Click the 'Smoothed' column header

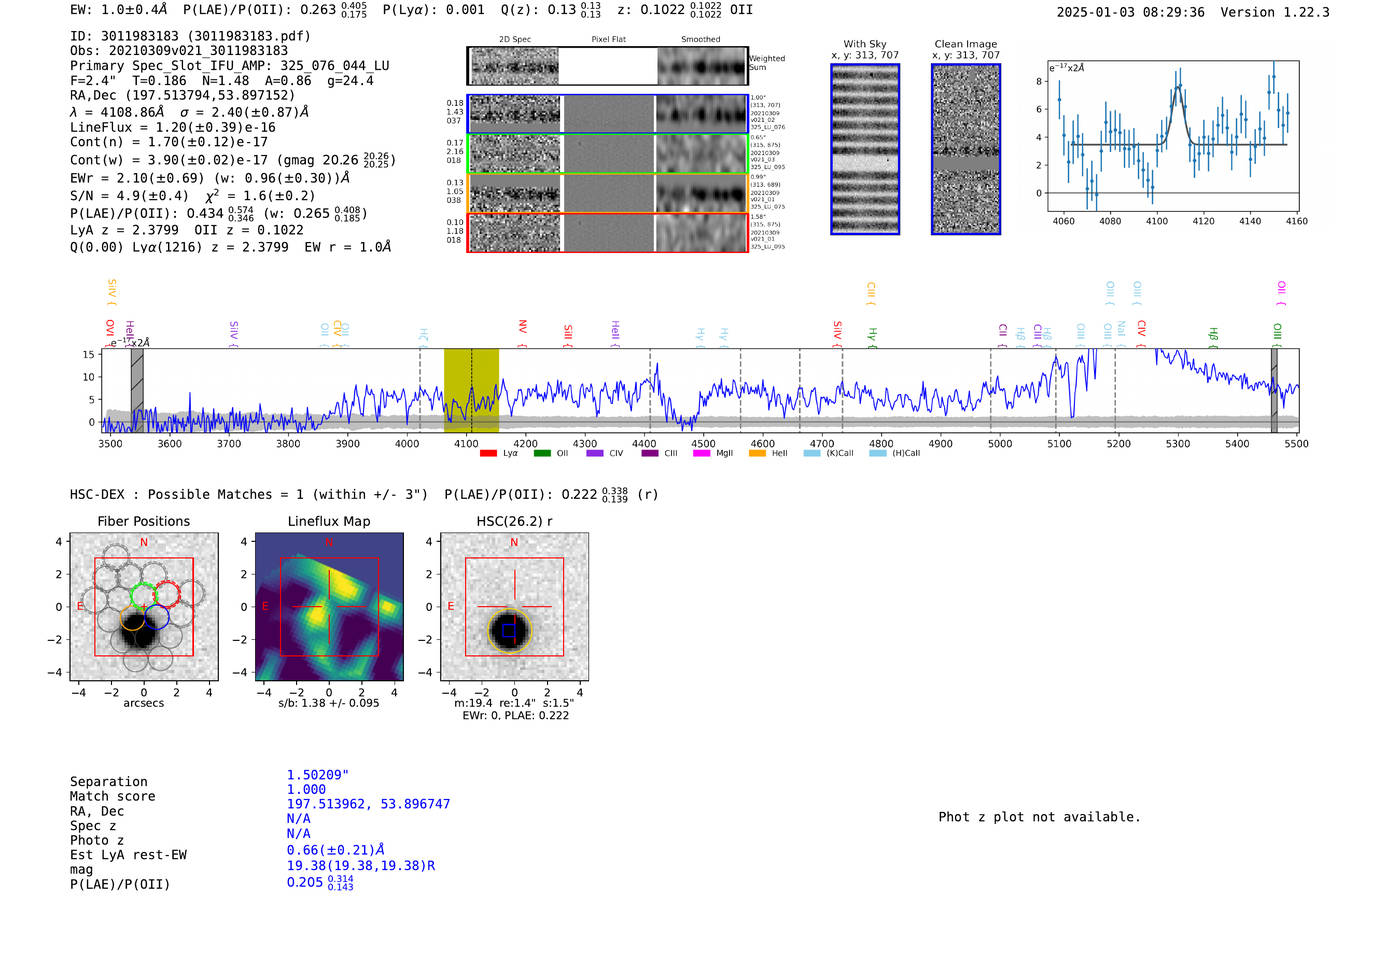(x=700, y=39)
